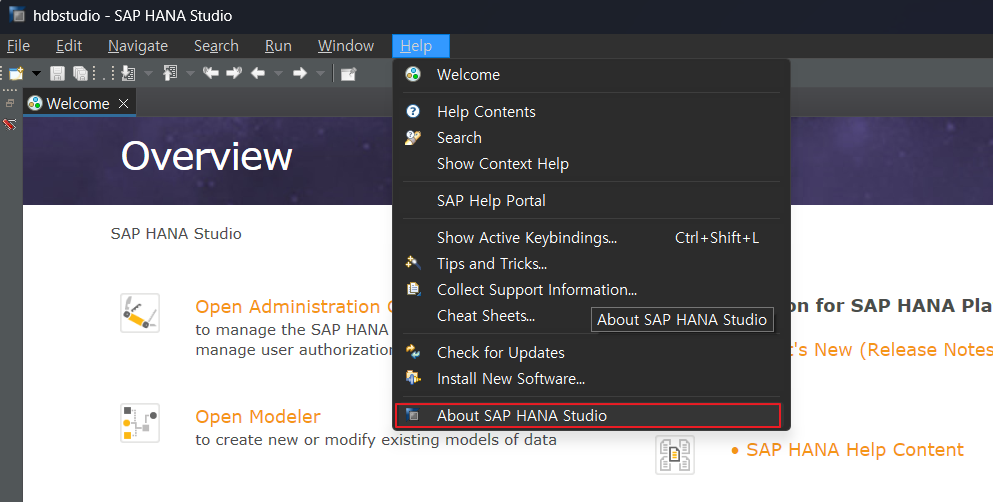Select Show Active Keybindings entry
The image size is (993, 502).
(x=591, y=238)
